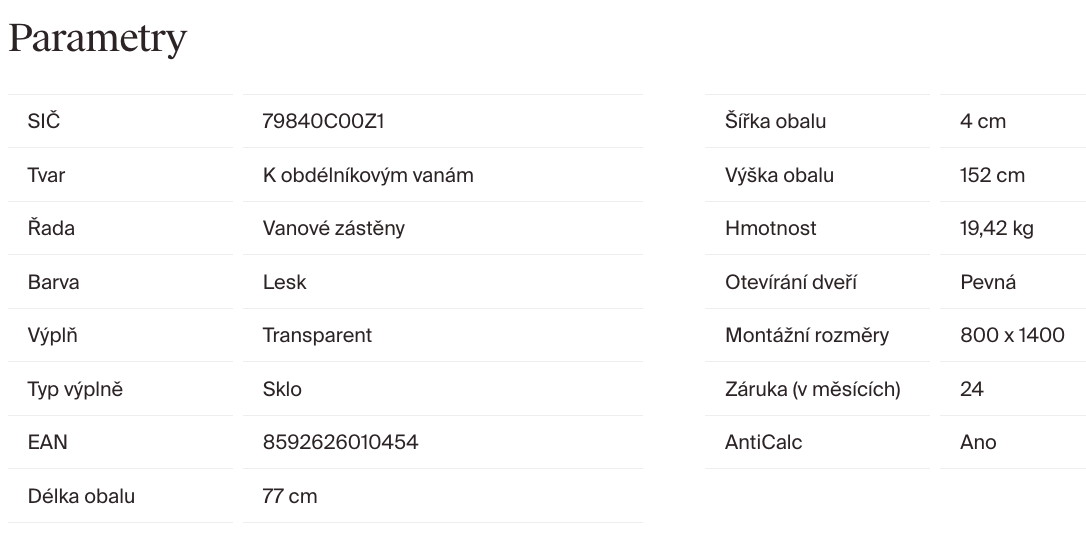Click the Šířka obalu label
The height and width of the screenshot is (554, 1086).
click(x=775, y=122)
